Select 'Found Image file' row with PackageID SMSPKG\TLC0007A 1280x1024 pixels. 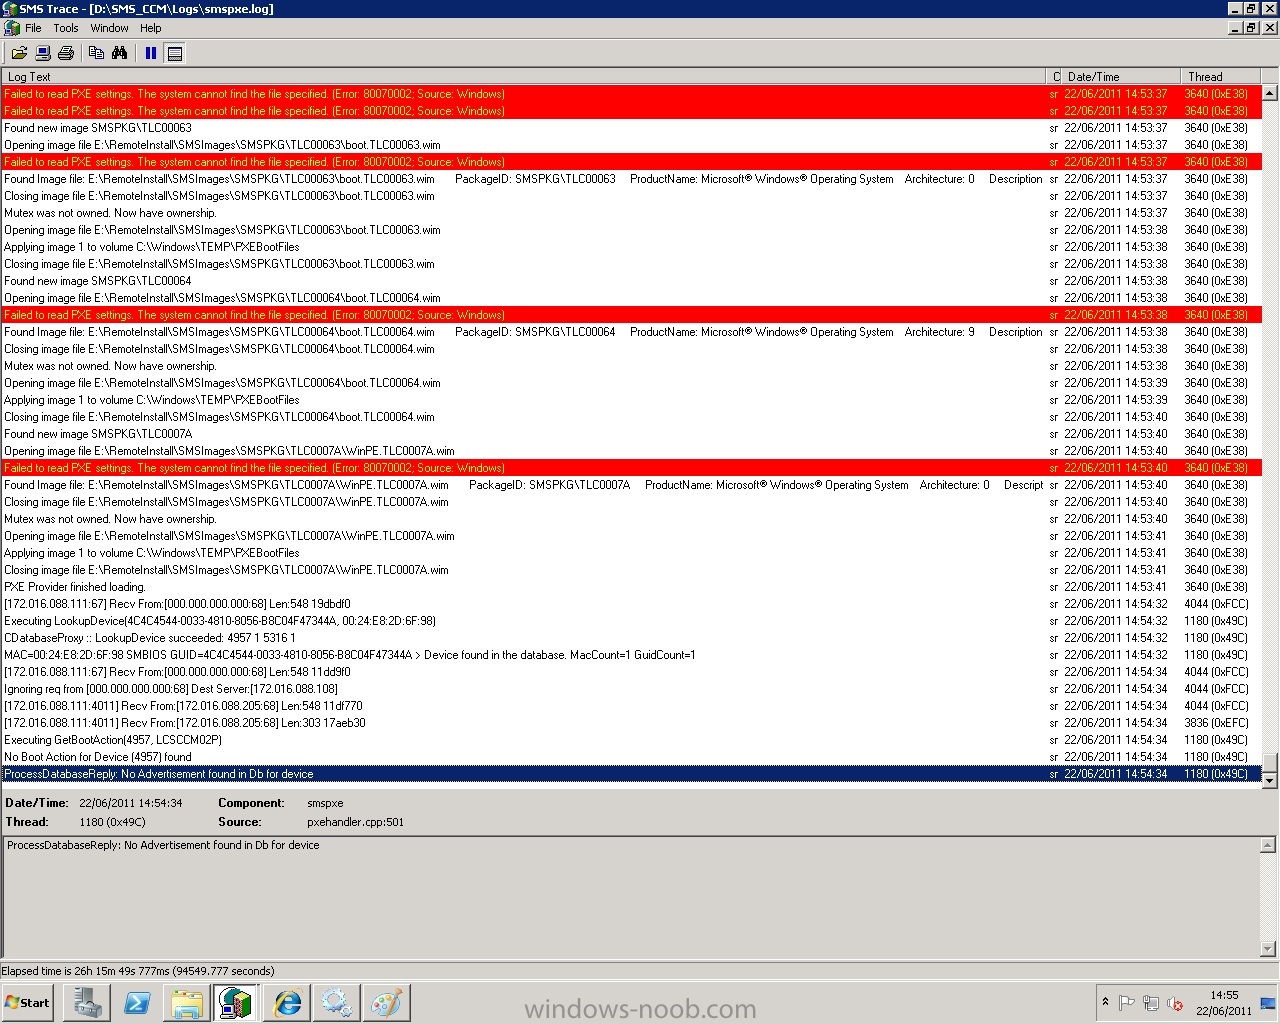pos(632,485)
